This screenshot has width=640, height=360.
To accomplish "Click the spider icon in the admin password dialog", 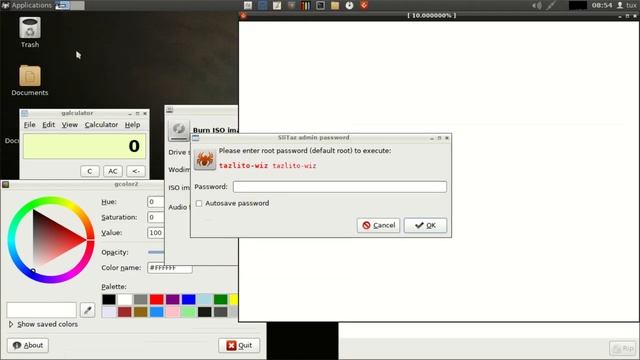I will point(204,159).
